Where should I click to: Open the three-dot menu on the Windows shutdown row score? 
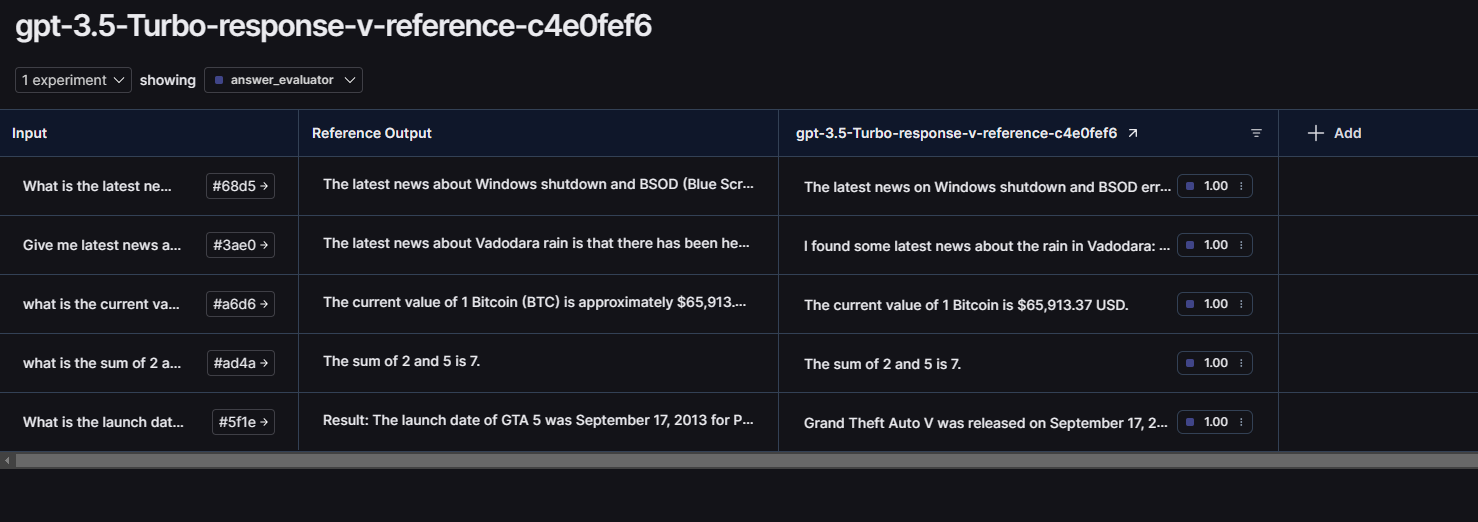(x=1241, y=186)
